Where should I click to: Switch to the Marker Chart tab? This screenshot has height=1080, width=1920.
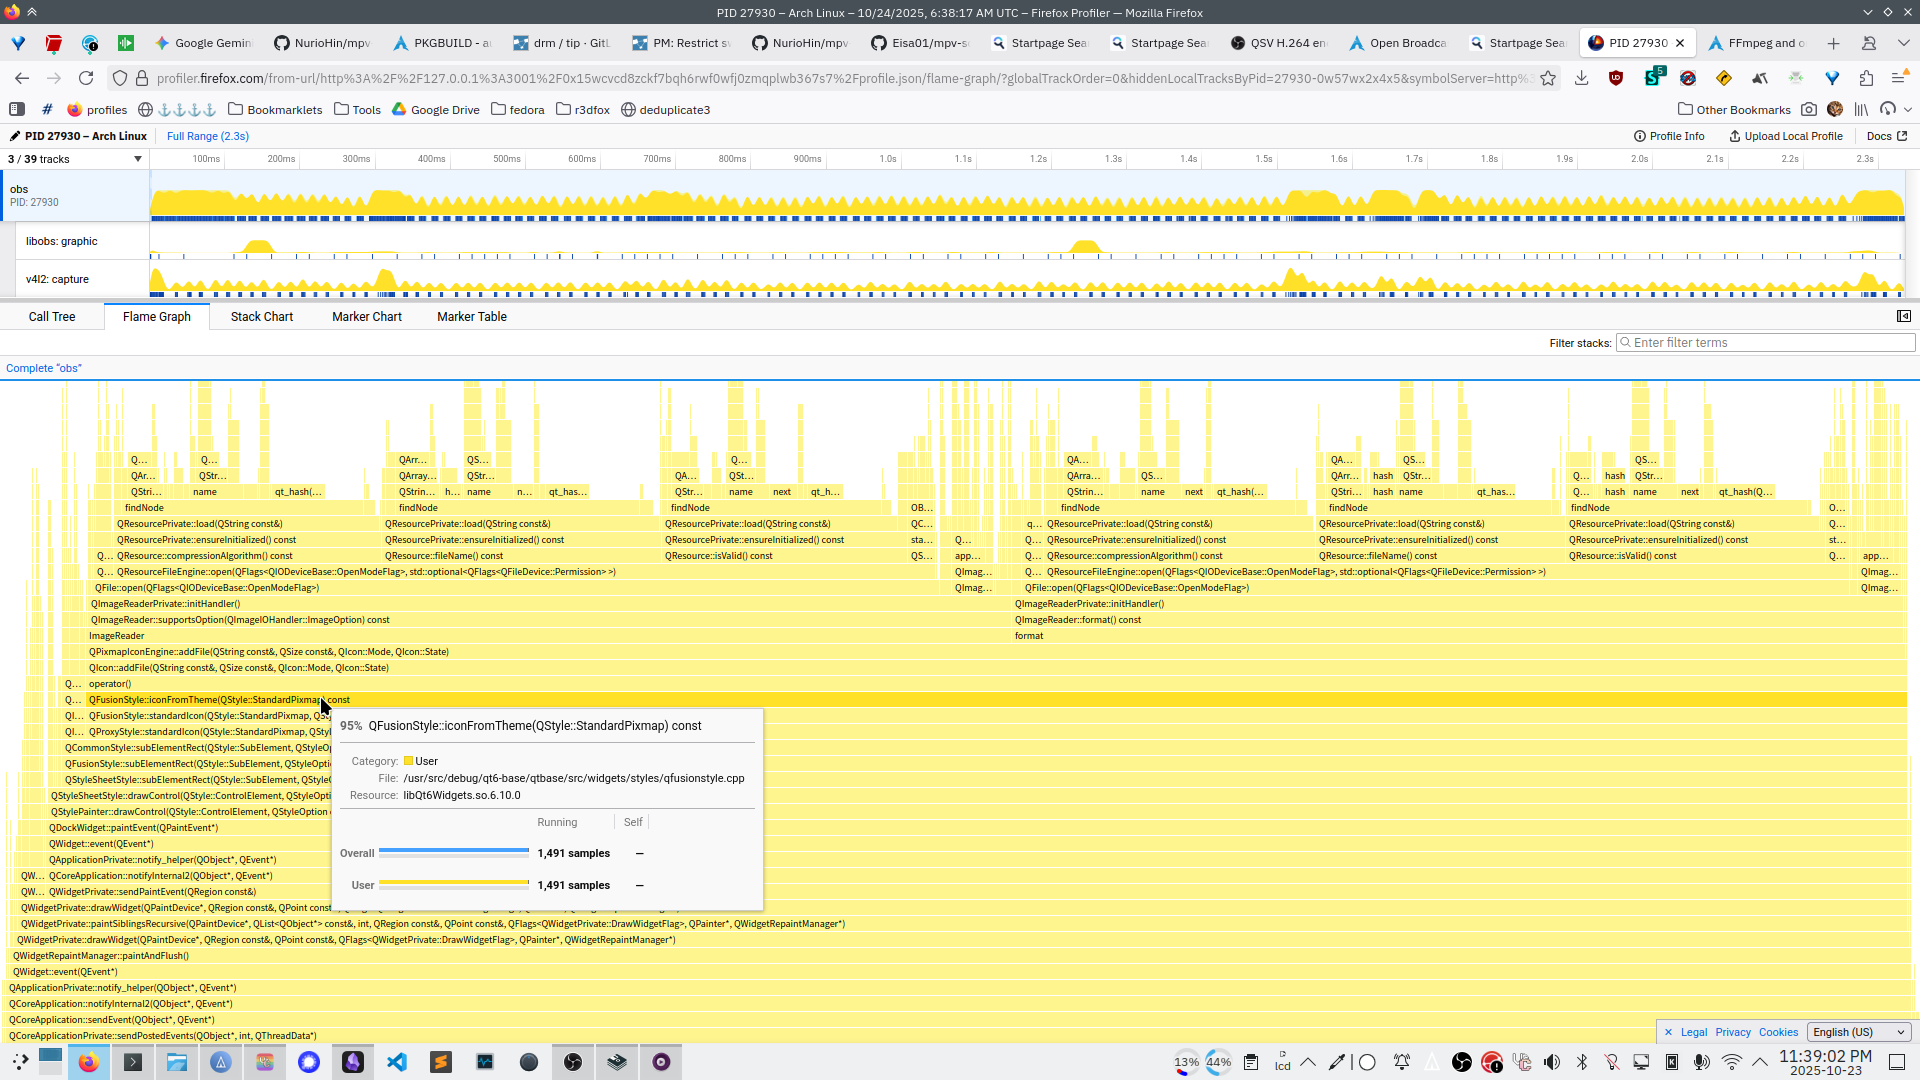click(366, 316)
